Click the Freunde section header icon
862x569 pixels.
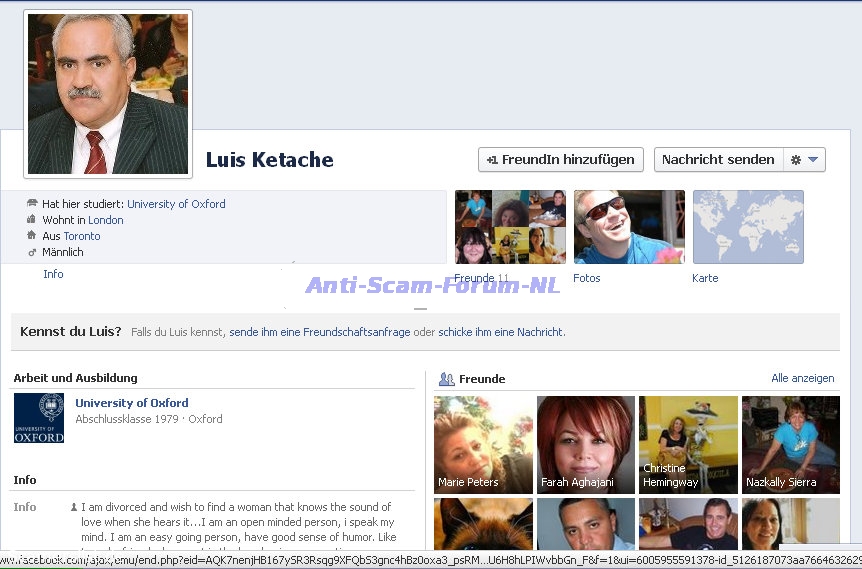coord(447,379)
